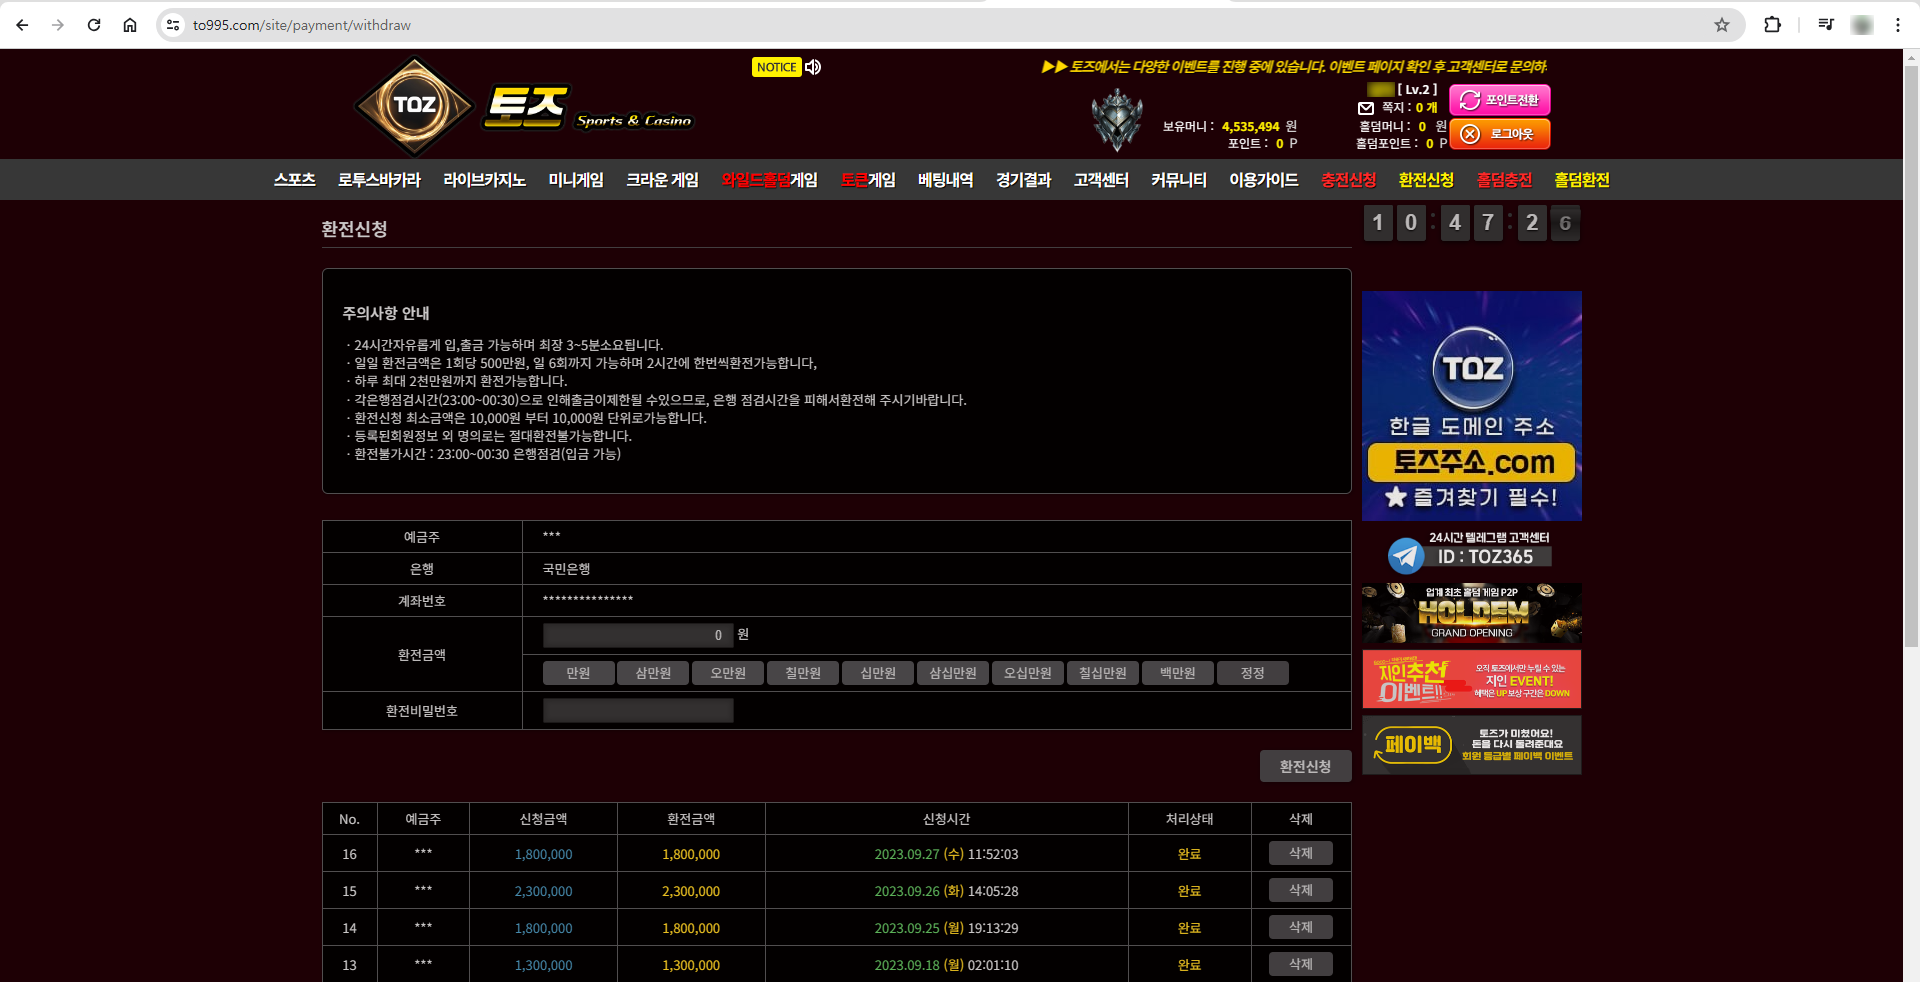1920x982 pixels.
Task: Add amount with the 칠십만원 button
Action: [1103, 673]
